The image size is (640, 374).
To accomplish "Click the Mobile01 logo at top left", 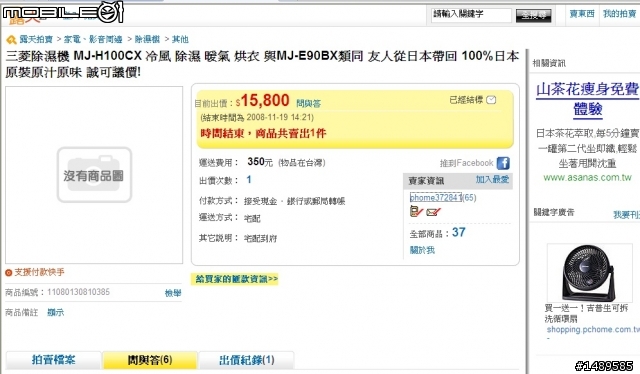I will [x=63, y=12].
